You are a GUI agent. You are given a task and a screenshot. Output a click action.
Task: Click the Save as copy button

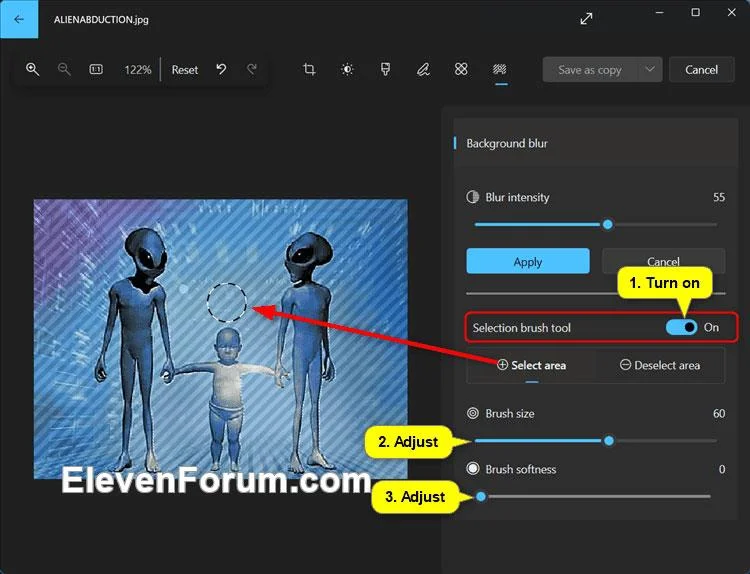point(590,70)
